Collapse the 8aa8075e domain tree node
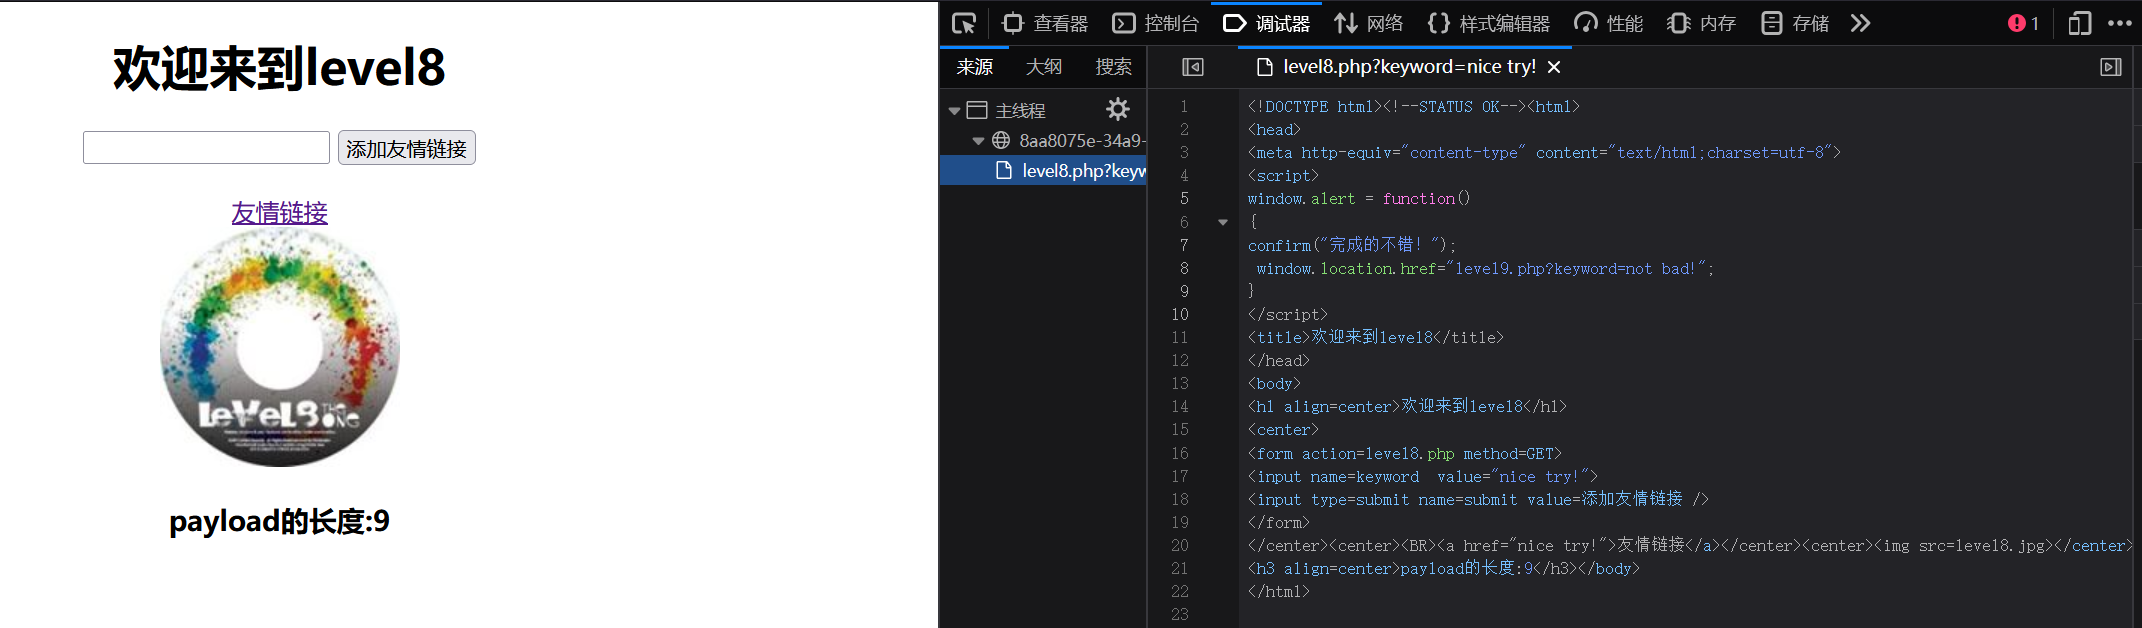Image resolution: width=2142 pixels, height=628 pixels. pyautogui.click(x=978, y=141)
